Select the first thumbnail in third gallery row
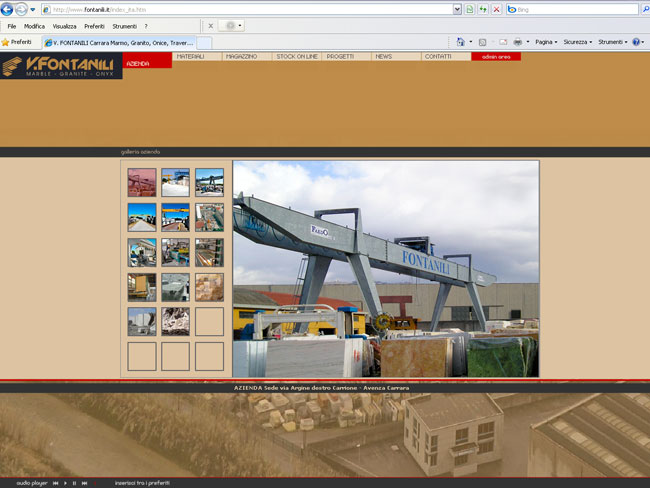 pyautogui.click(x=142, y=252)
